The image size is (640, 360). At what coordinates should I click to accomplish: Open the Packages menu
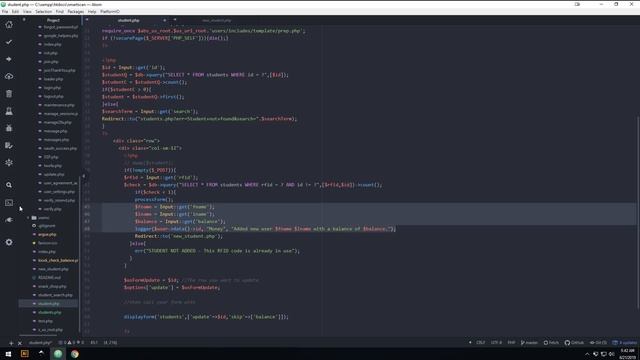tap(76, 11)
